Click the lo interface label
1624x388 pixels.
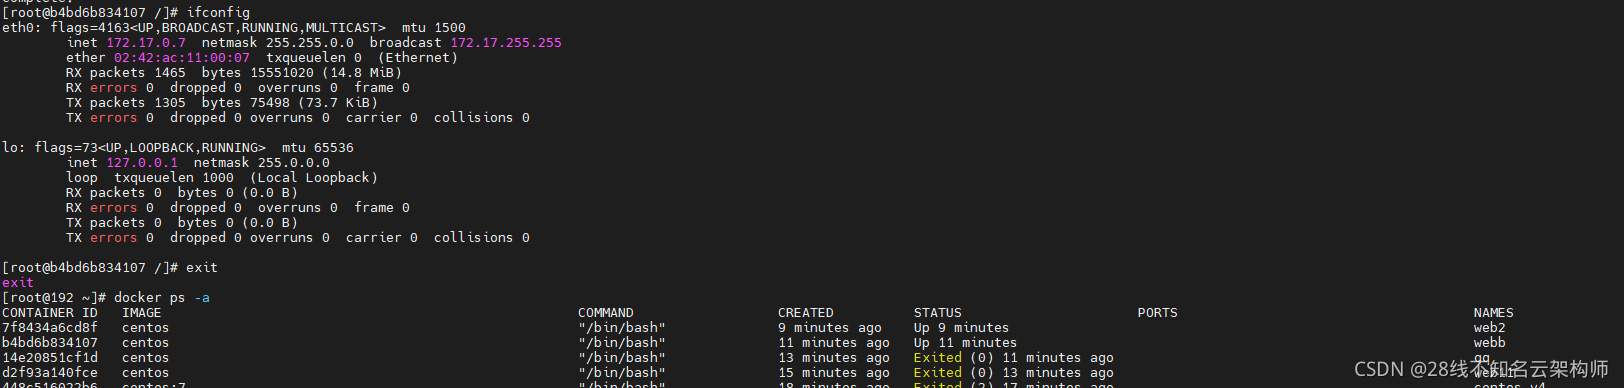[x=11, y=148]
